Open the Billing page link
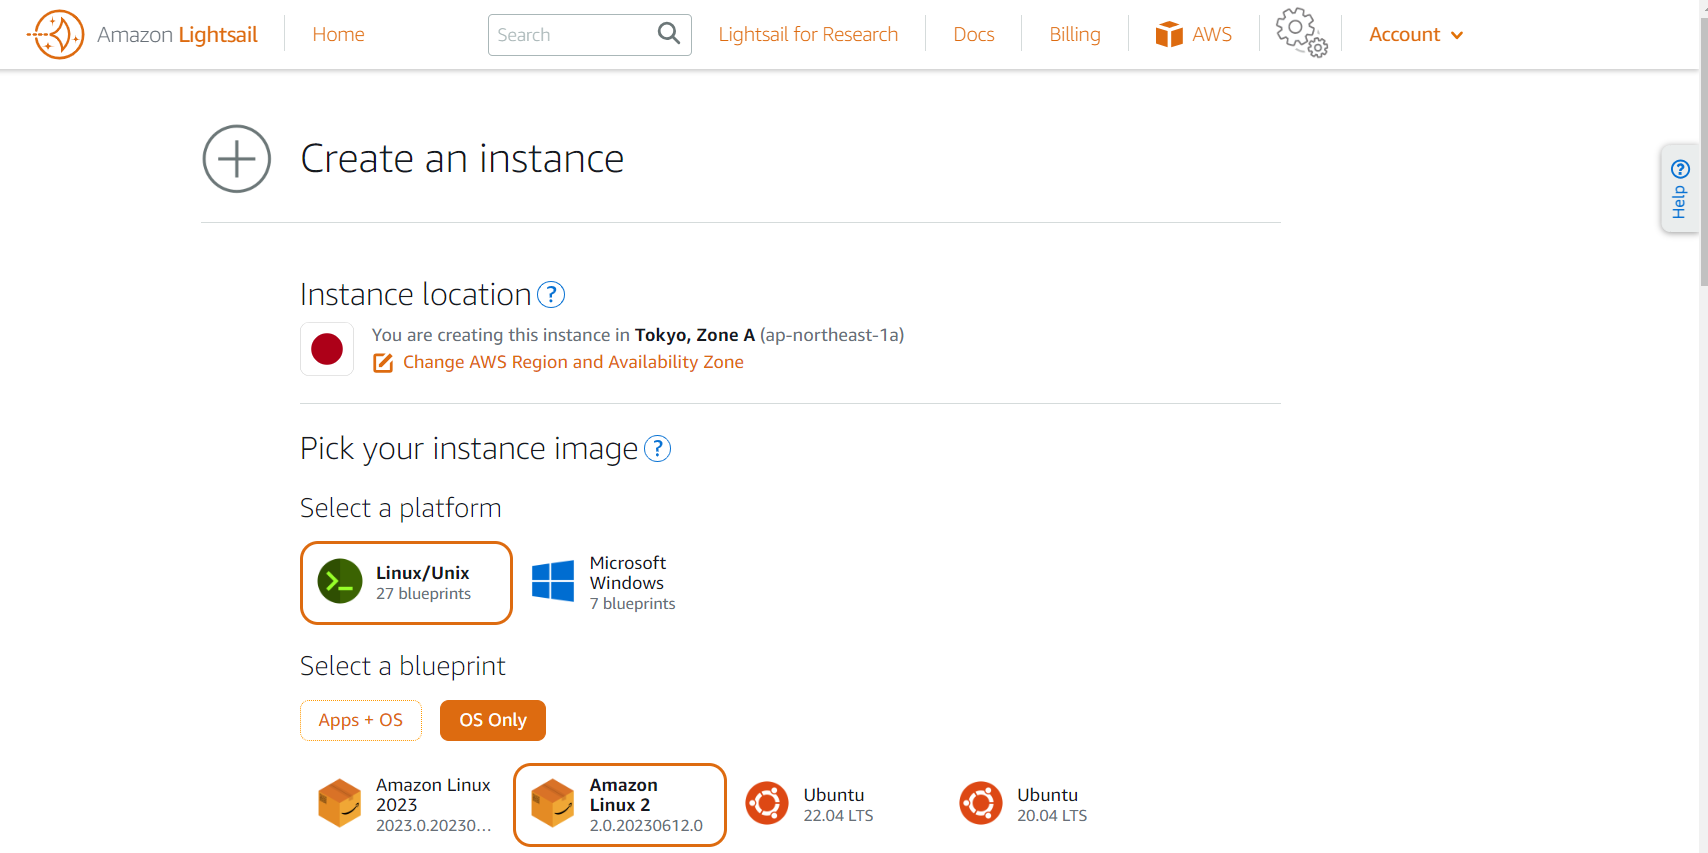 click(1074, 35)
